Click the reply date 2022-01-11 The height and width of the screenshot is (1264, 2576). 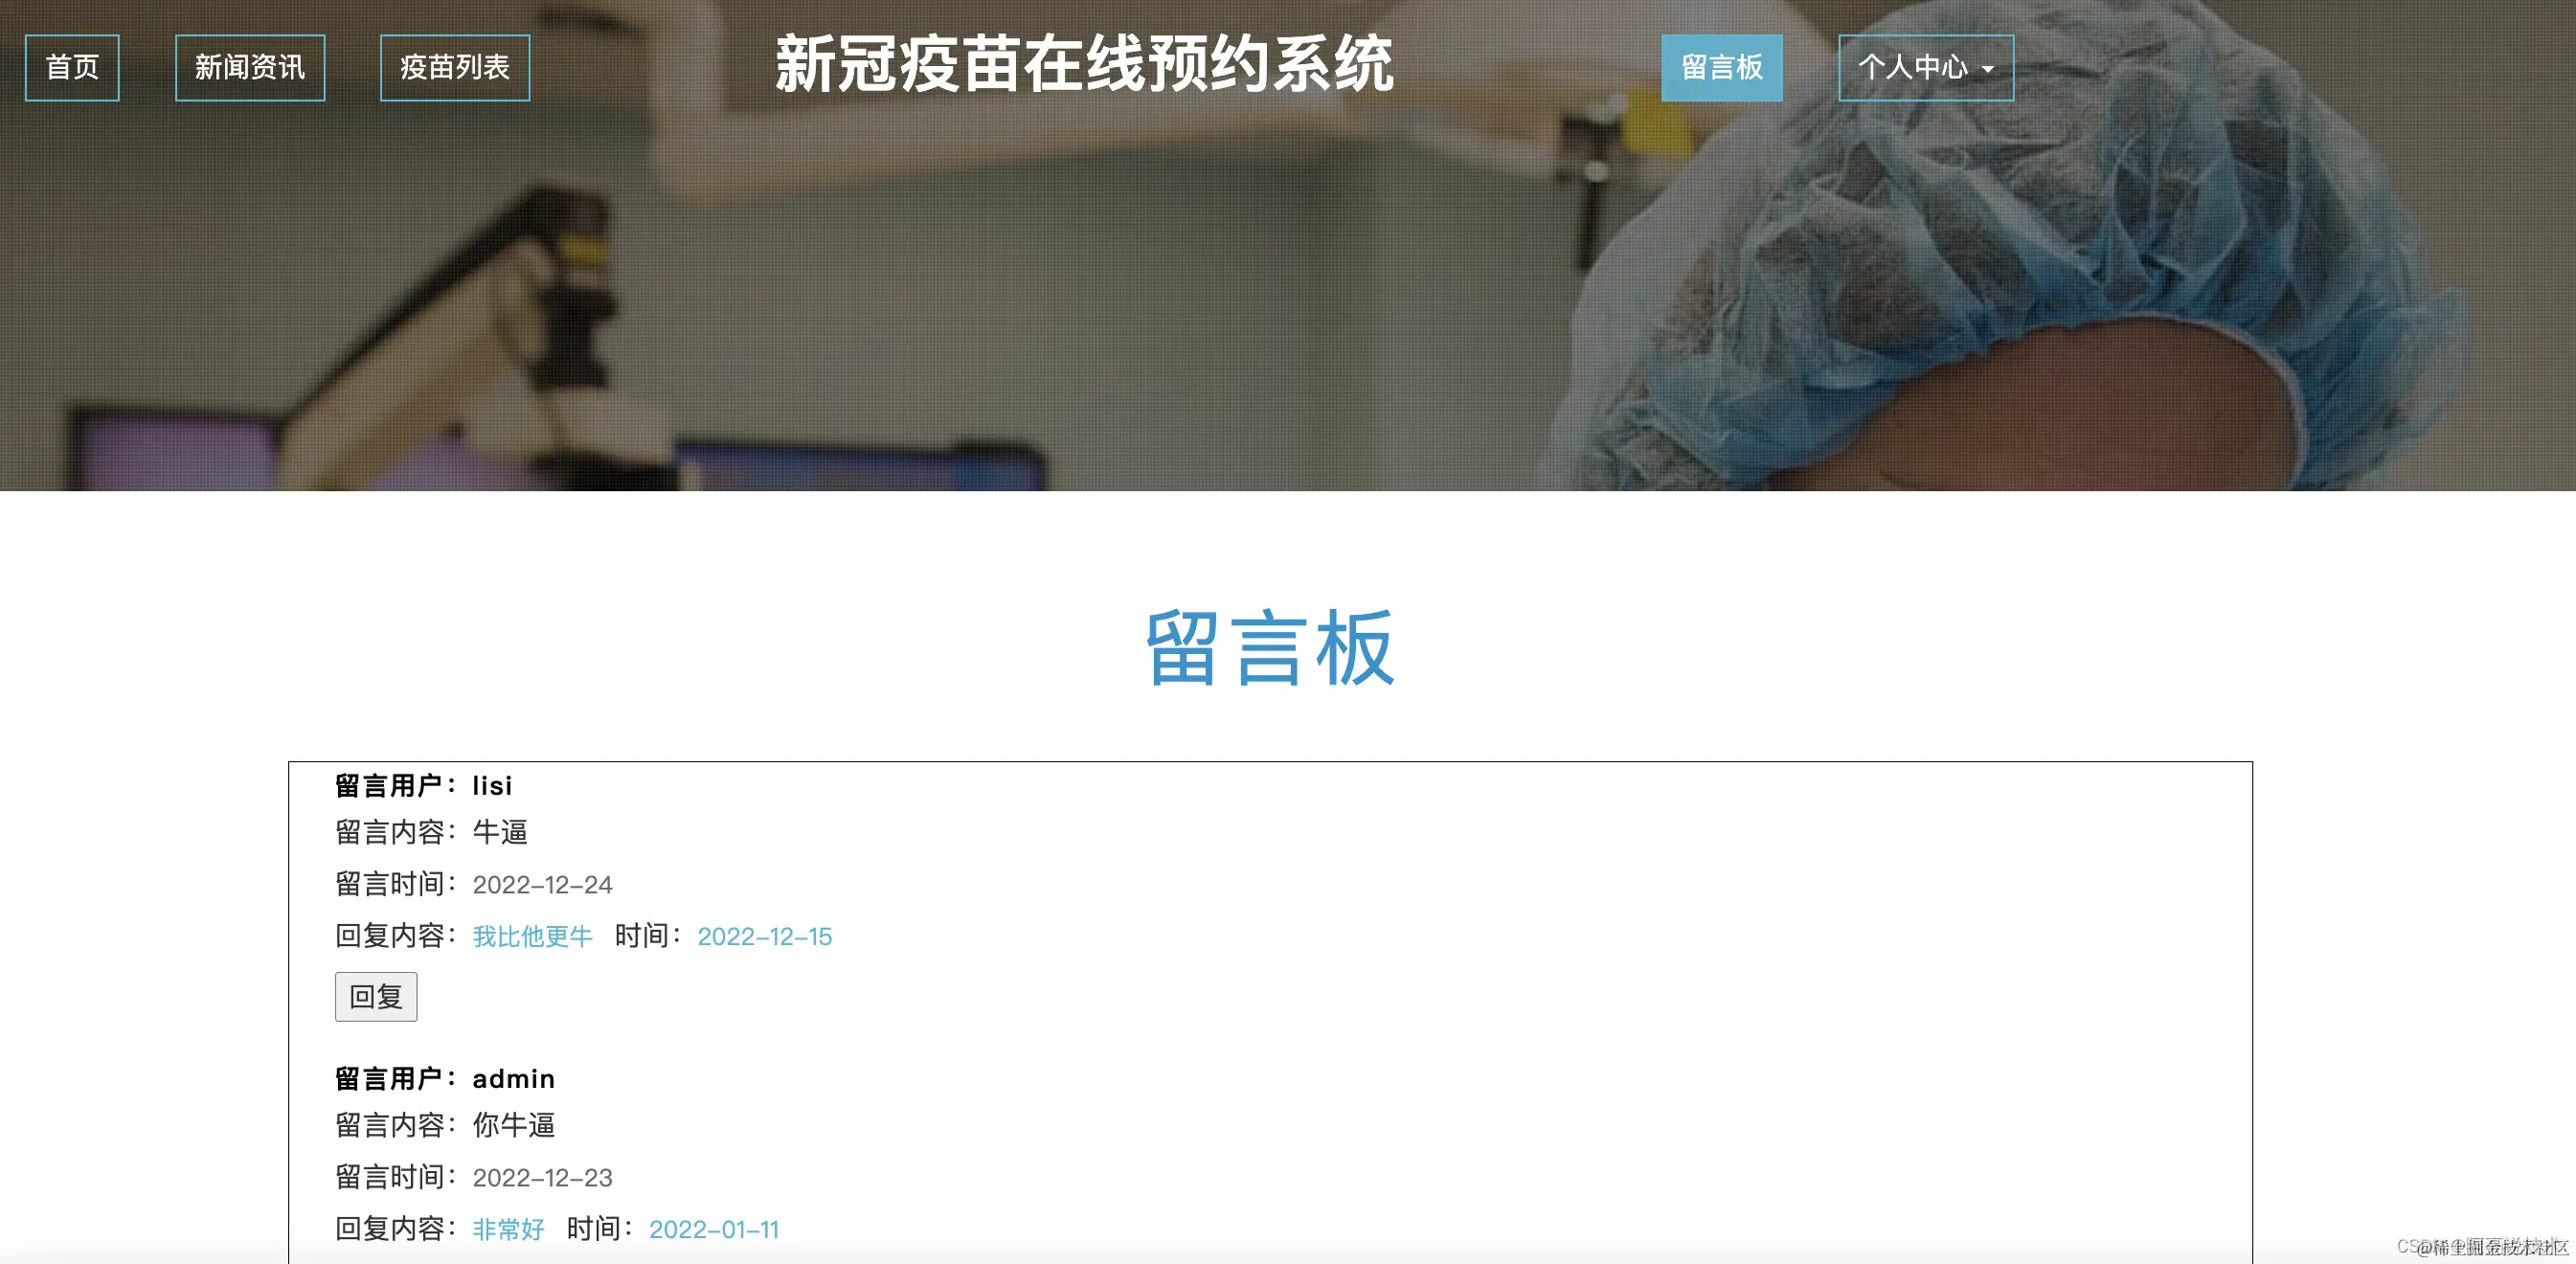713,1229
